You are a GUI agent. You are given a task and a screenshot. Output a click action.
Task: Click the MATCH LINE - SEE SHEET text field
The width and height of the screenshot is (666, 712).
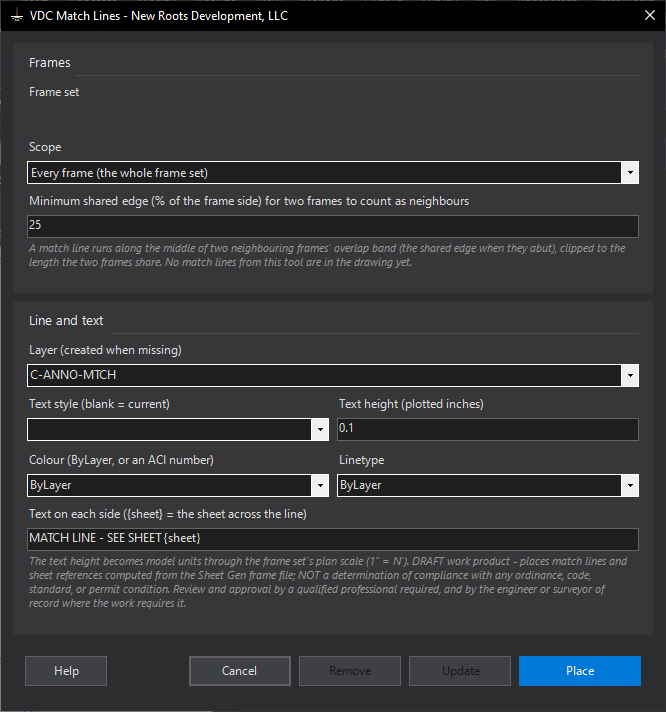click(333, 539)
